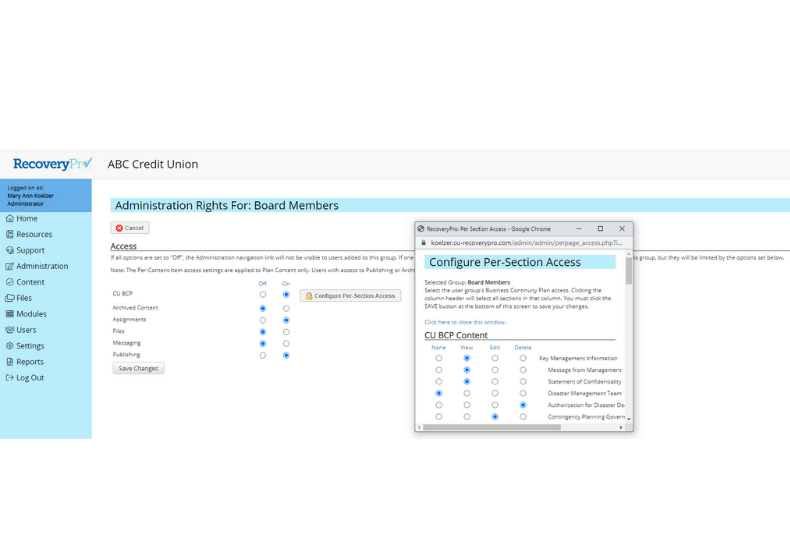Viewport: 790px width, 560px height.
Task: Click the View column header in popup
Action: pos(467,347)
